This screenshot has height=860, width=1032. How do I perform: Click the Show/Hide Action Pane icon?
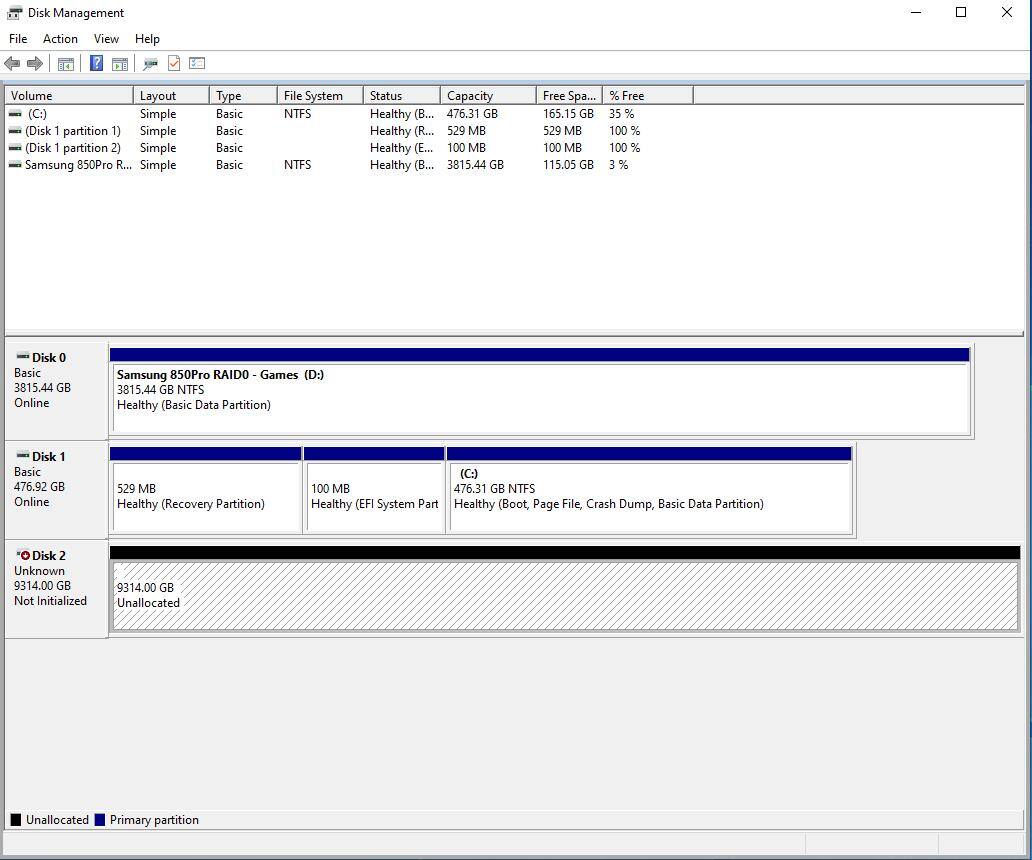[119, 64]
